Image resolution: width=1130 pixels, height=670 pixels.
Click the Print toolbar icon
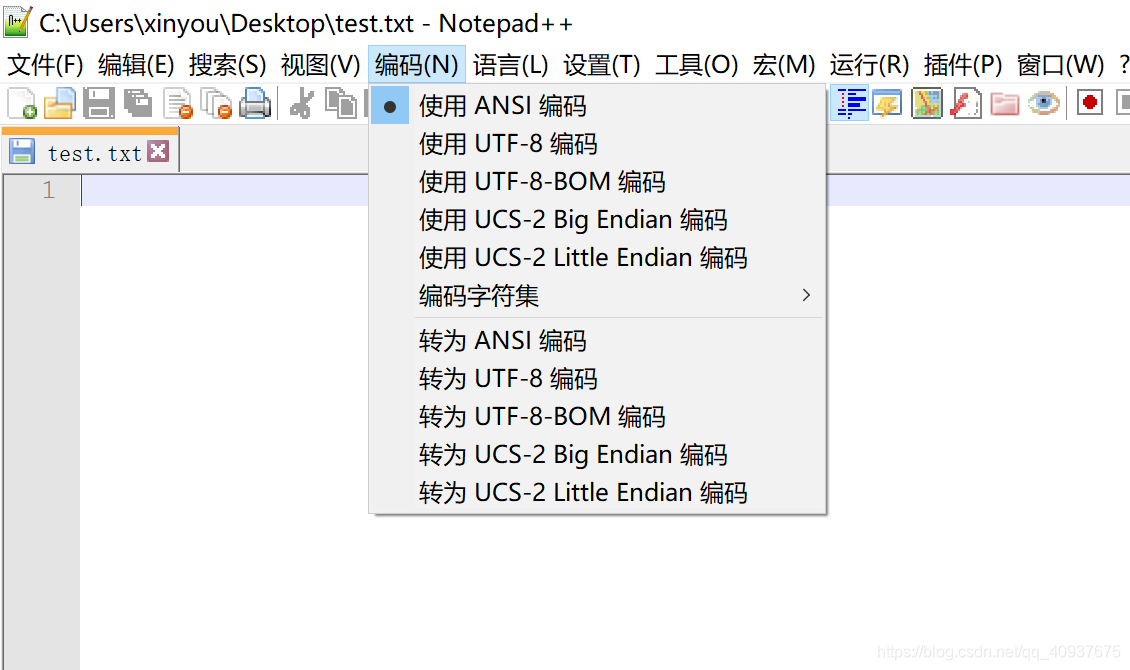pos(254,103)
